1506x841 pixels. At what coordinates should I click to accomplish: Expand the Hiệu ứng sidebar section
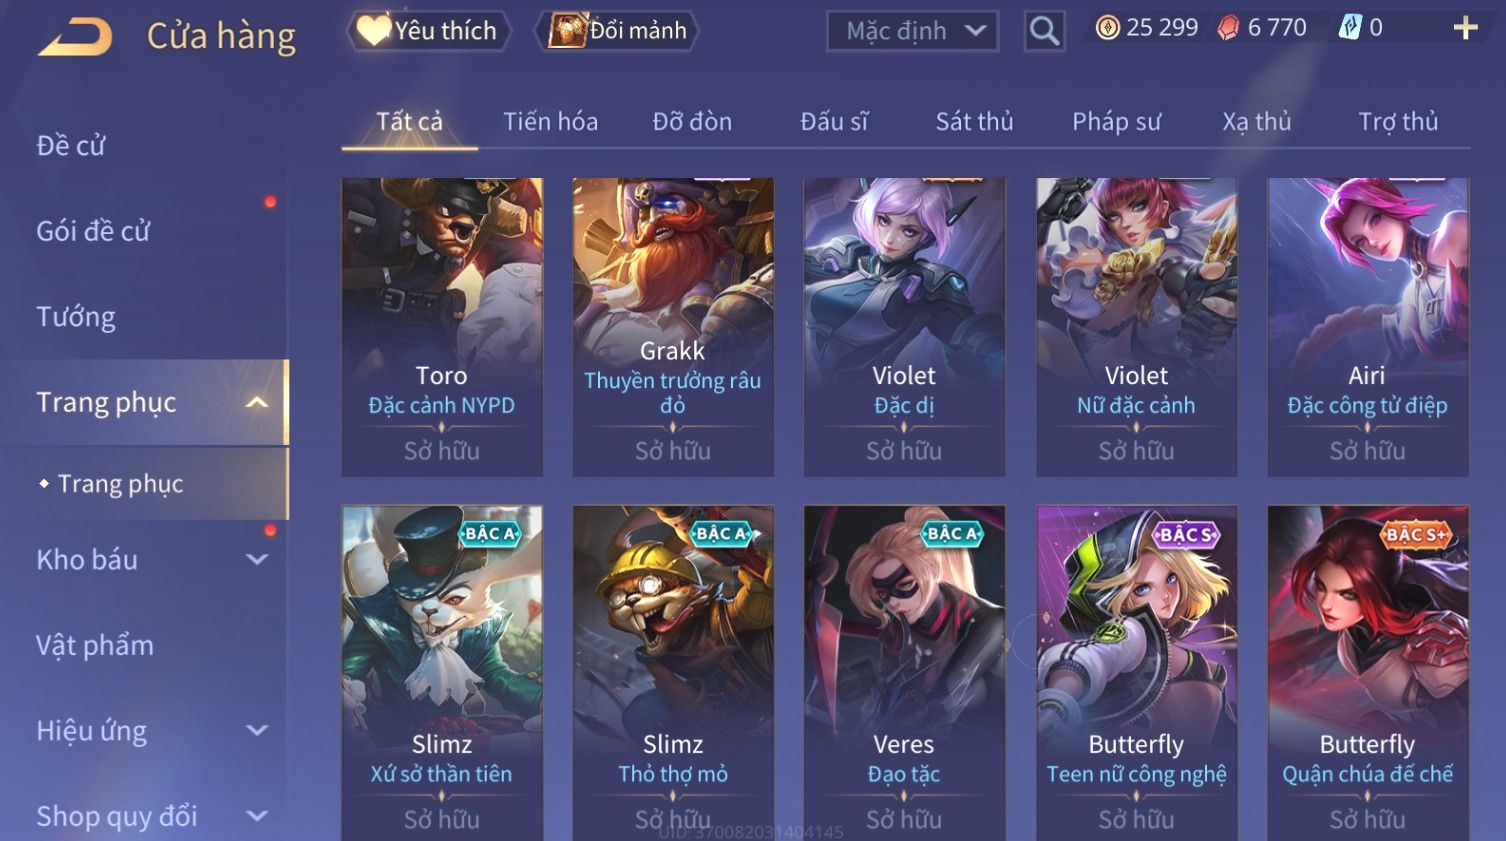pyautogui.click(x=257, y=731)
